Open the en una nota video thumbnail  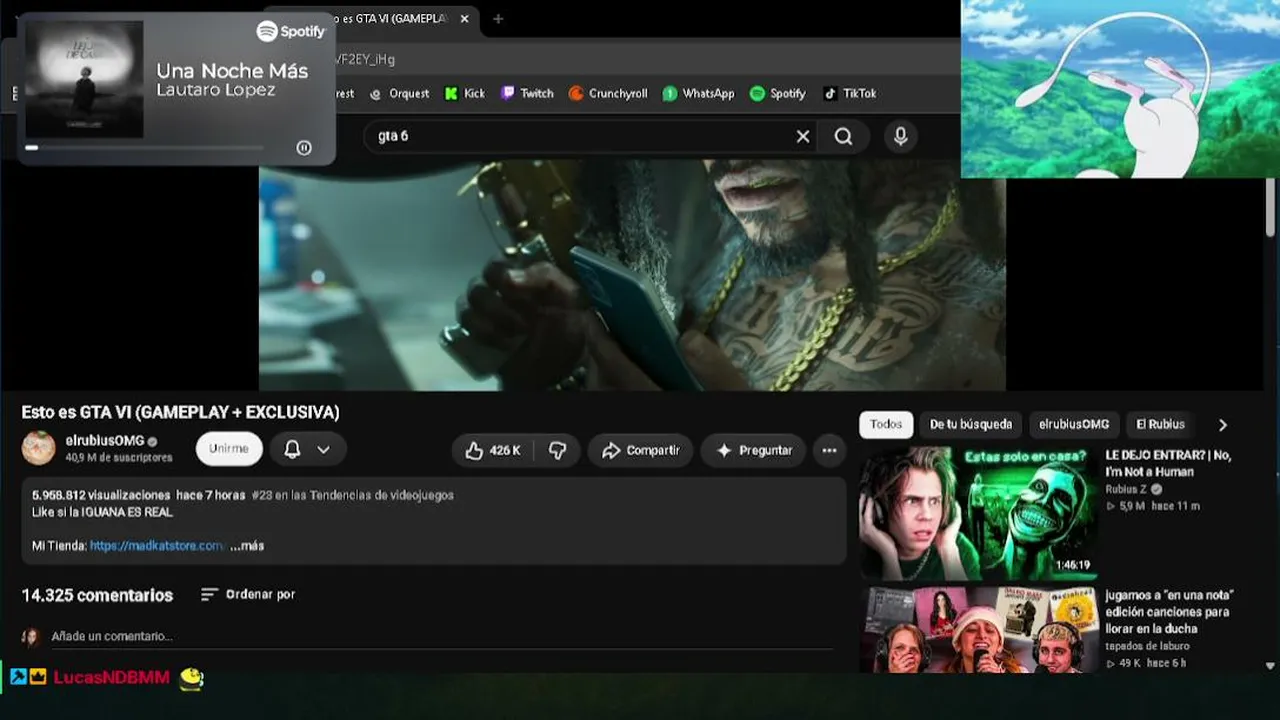[x=978, y=630]
